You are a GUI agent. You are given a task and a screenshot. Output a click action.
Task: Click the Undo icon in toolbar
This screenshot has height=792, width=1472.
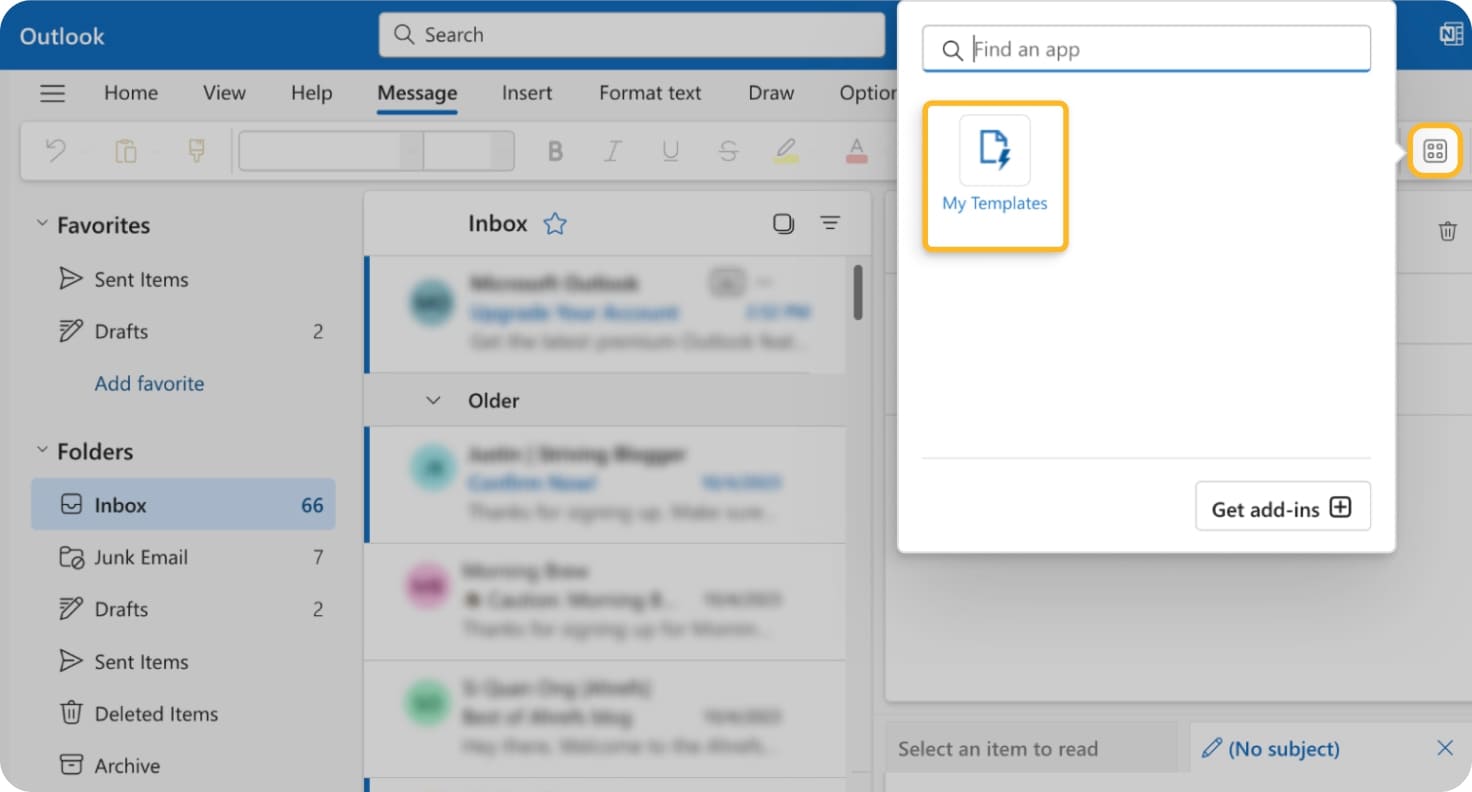(56, 151)
